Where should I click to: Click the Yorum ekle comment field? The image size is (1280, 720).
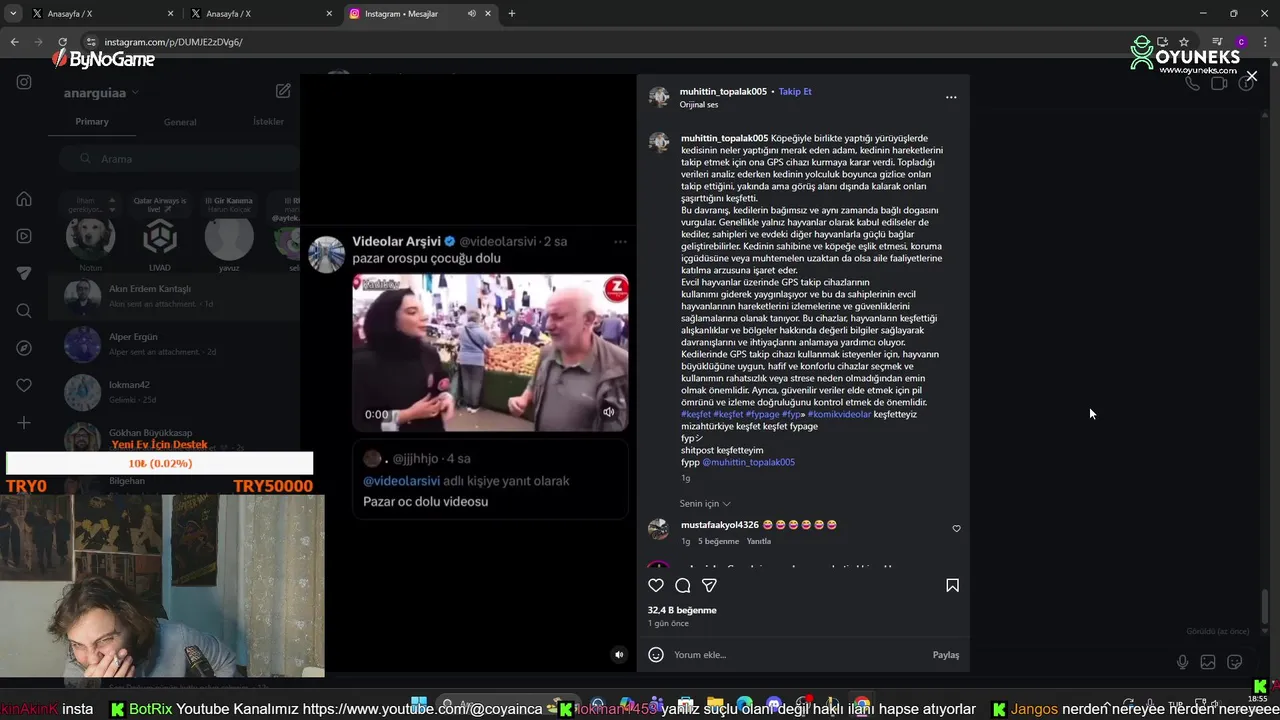pyautogui.click(x=800, y=655)
